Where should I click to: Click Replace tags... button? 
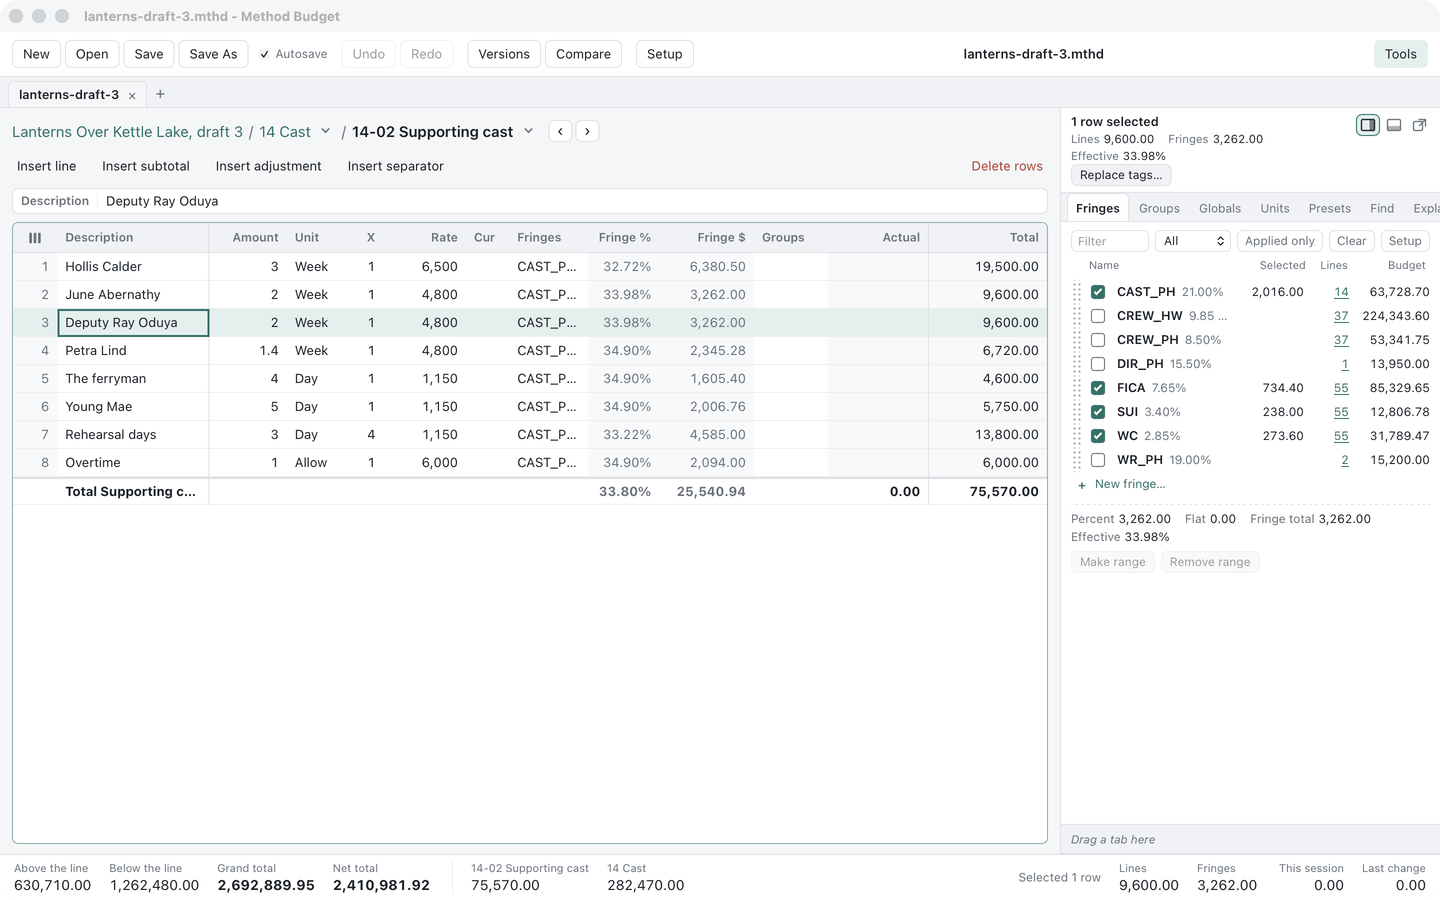coord(1121,175)
